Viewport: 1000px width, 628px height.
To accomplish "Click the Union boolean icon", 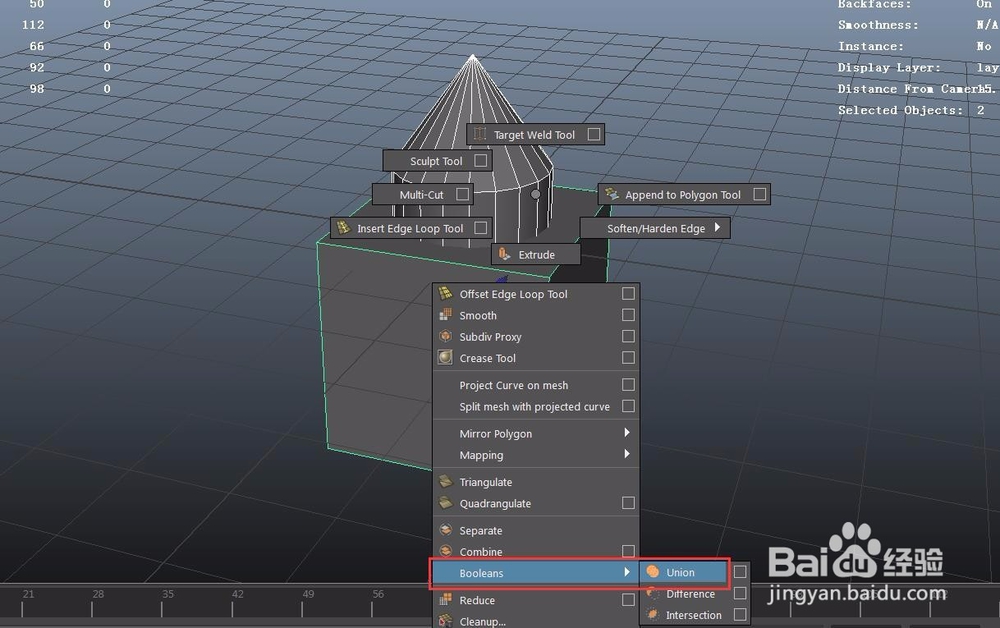I will [x=652, y=572].
